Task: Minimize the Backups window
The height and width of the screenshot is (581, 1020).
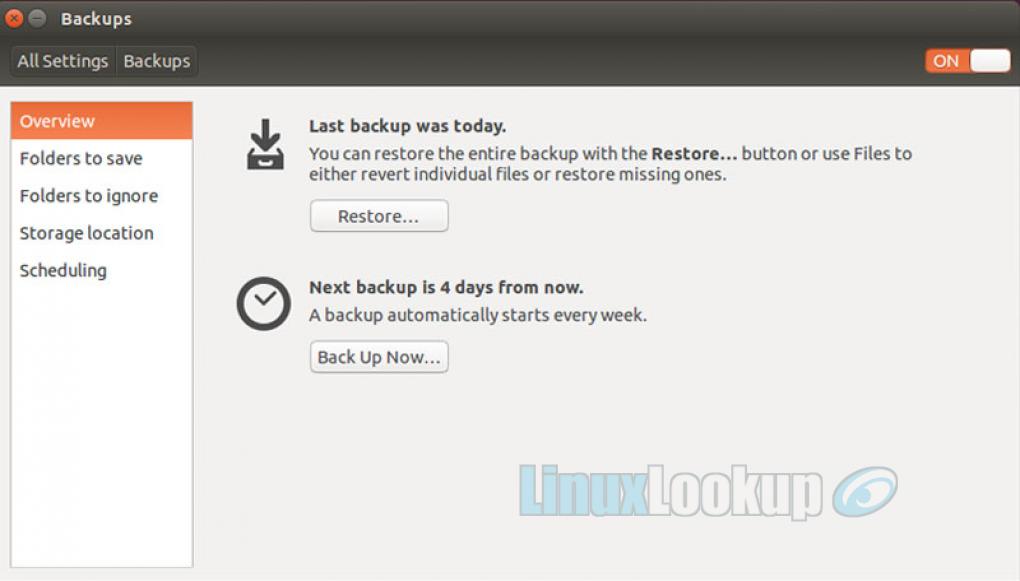Action: click(38, 18)
